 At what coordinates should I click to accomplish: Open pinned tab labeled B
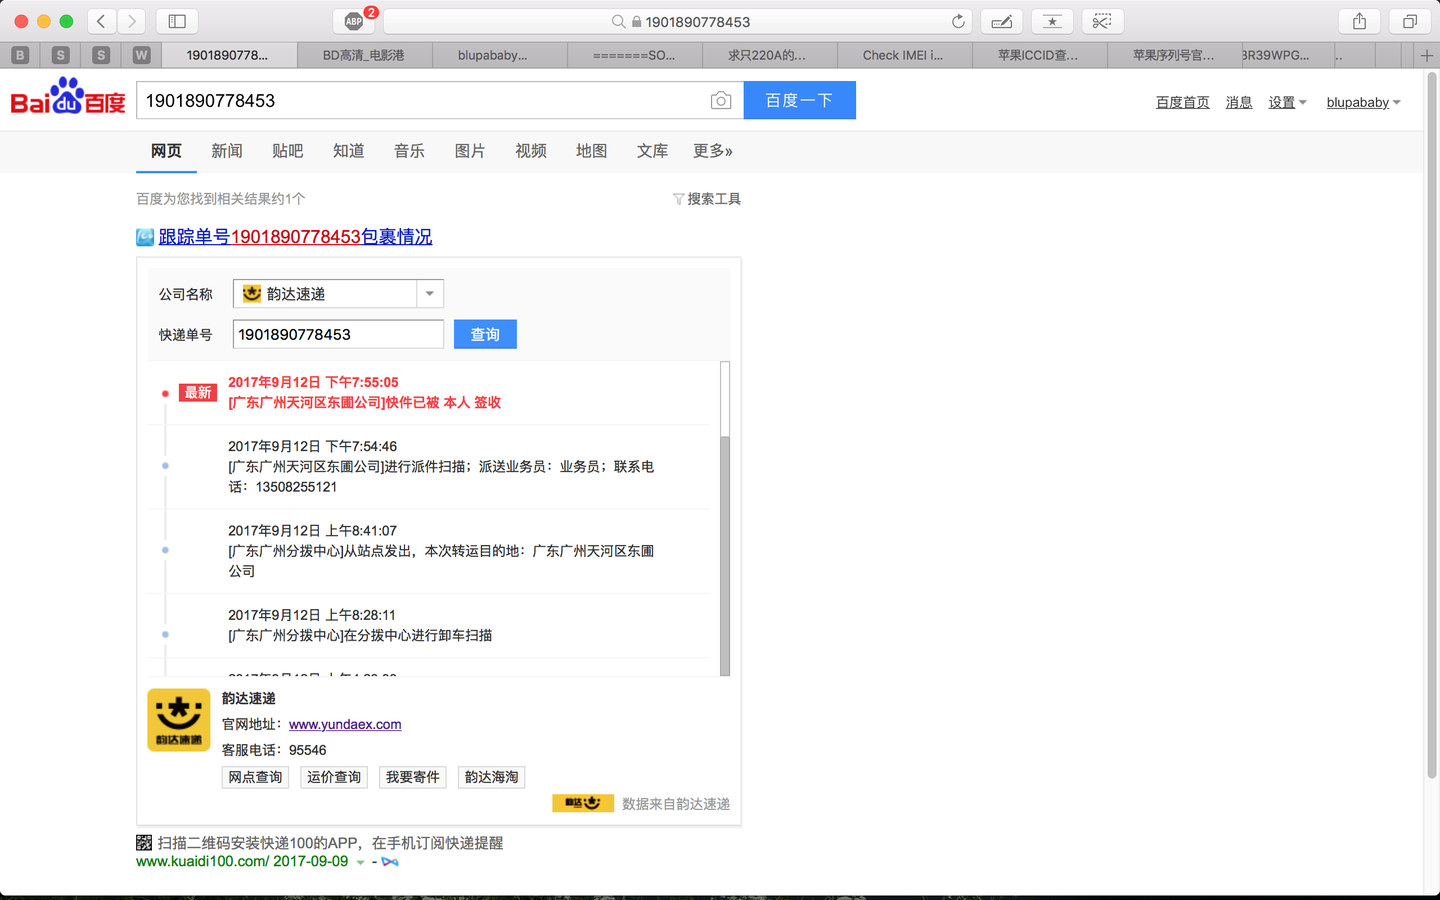tap(20, 55)
